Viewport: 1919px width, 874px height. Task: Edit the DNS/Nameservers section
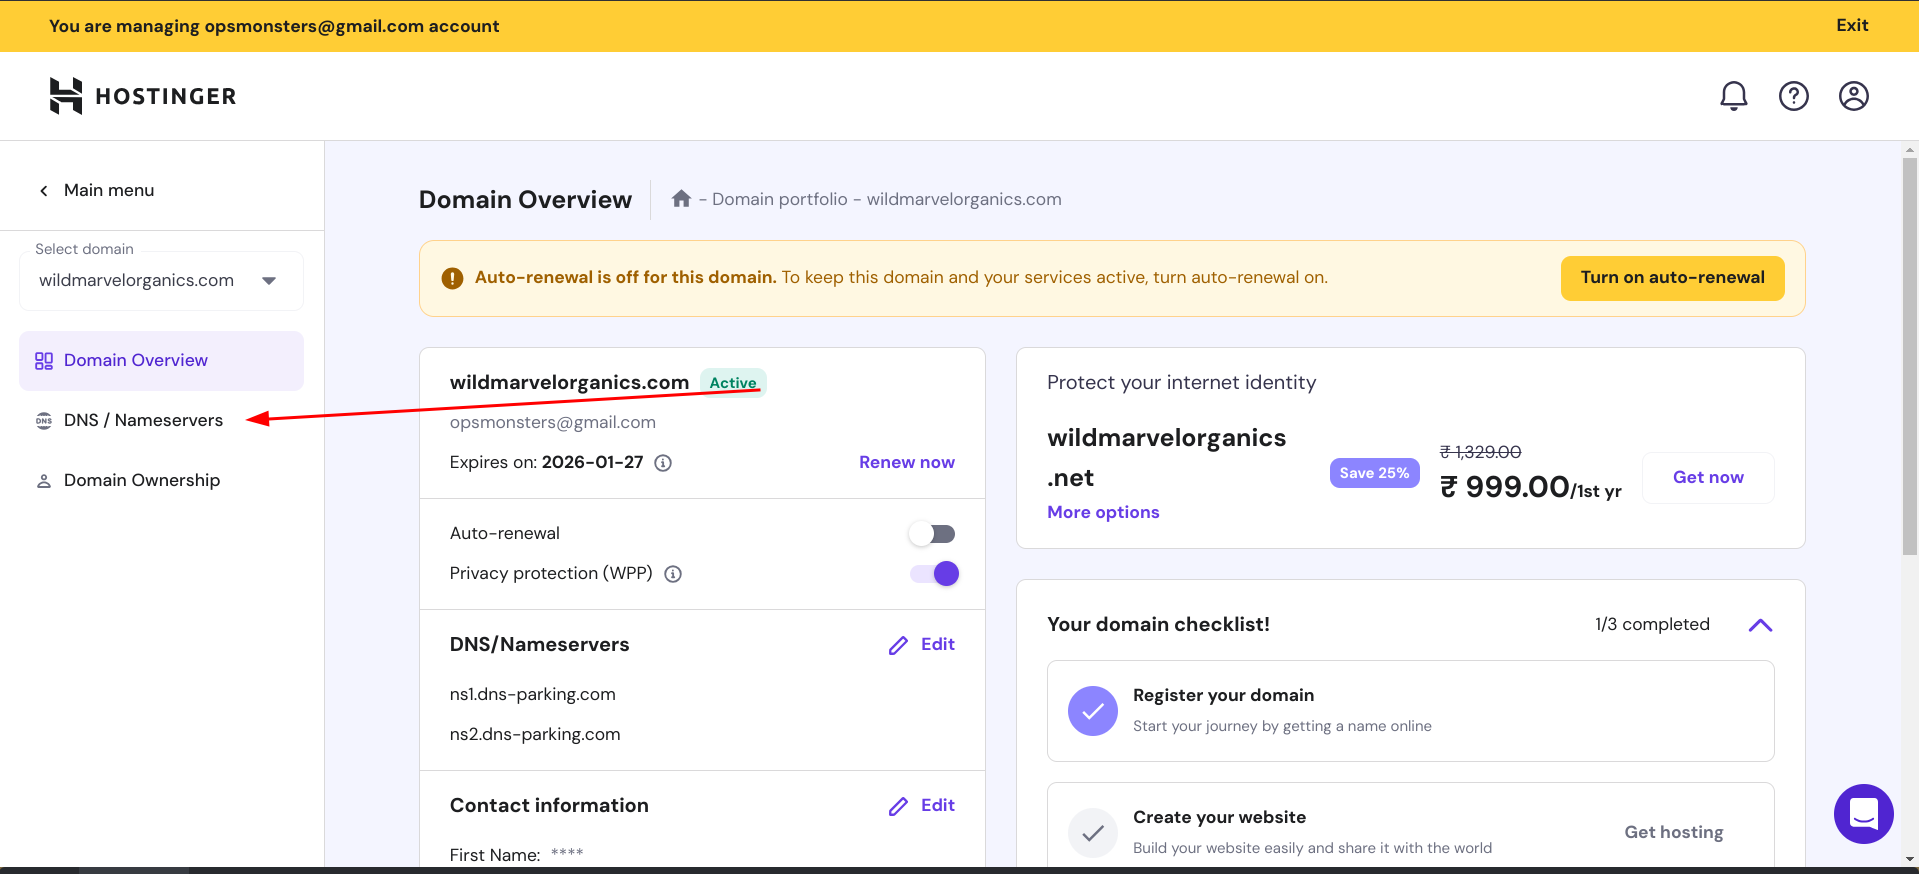922,645
